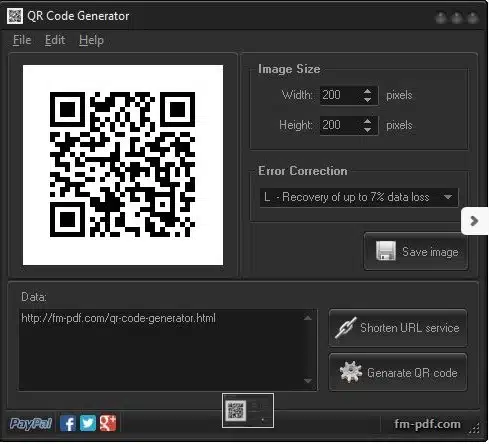
Task: Decrease the Height value with down arrow
Action: [367, 130]
